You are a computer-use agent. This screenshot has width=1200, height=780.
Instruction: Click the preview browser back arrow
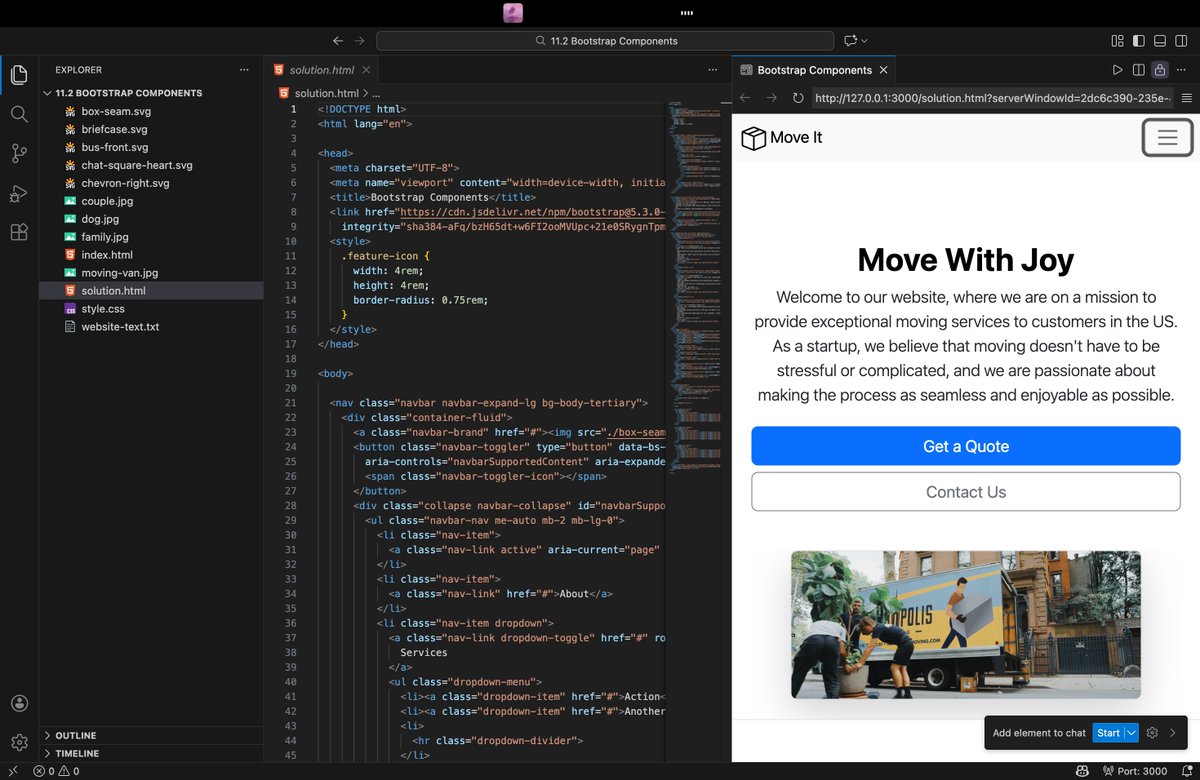pos(744,98)
